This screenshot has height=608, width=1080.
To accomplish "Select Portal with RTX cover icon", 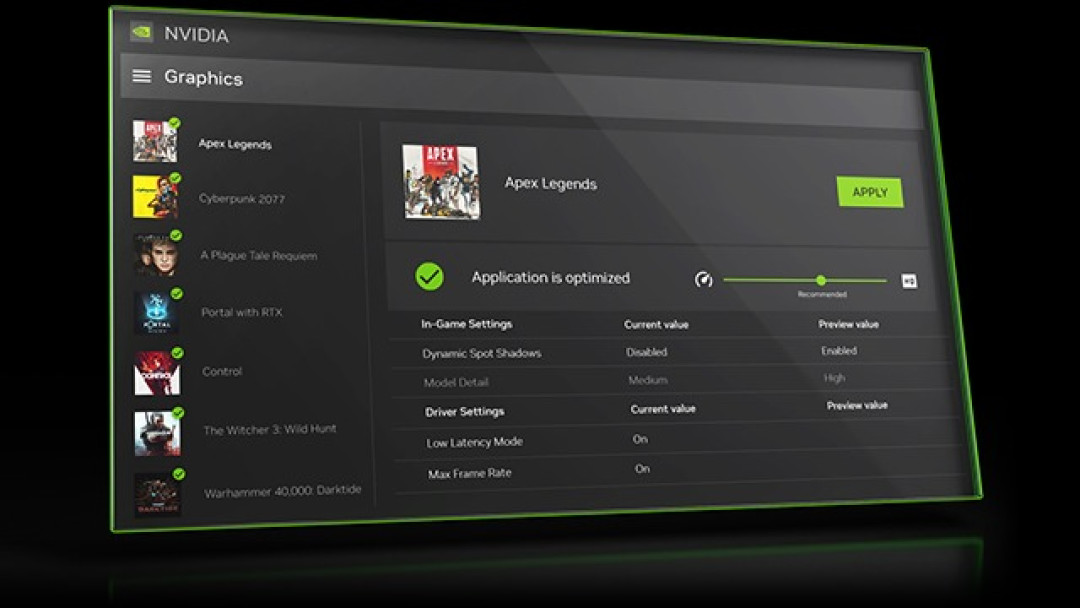I will point(156,313).
